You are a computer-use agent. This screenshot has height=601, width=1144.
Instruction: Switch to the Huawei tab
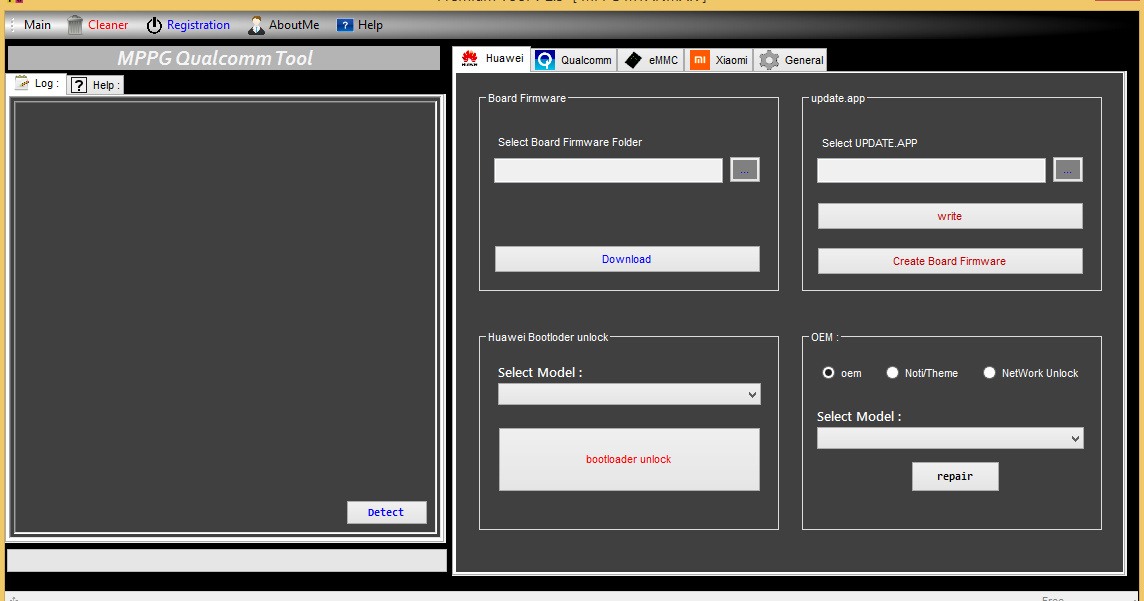point(492,58)
